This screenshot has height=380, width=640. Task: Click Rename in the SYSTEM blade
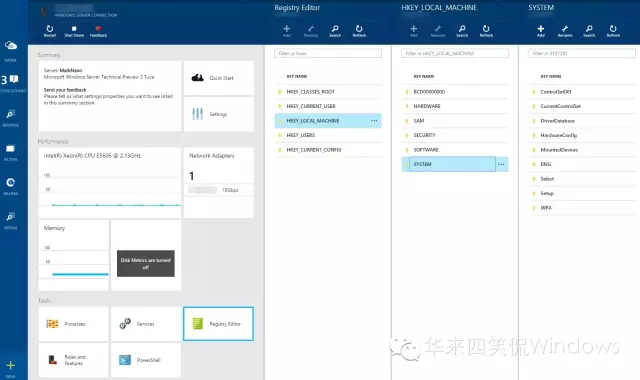pyautogui.click(x=565, y=31)
